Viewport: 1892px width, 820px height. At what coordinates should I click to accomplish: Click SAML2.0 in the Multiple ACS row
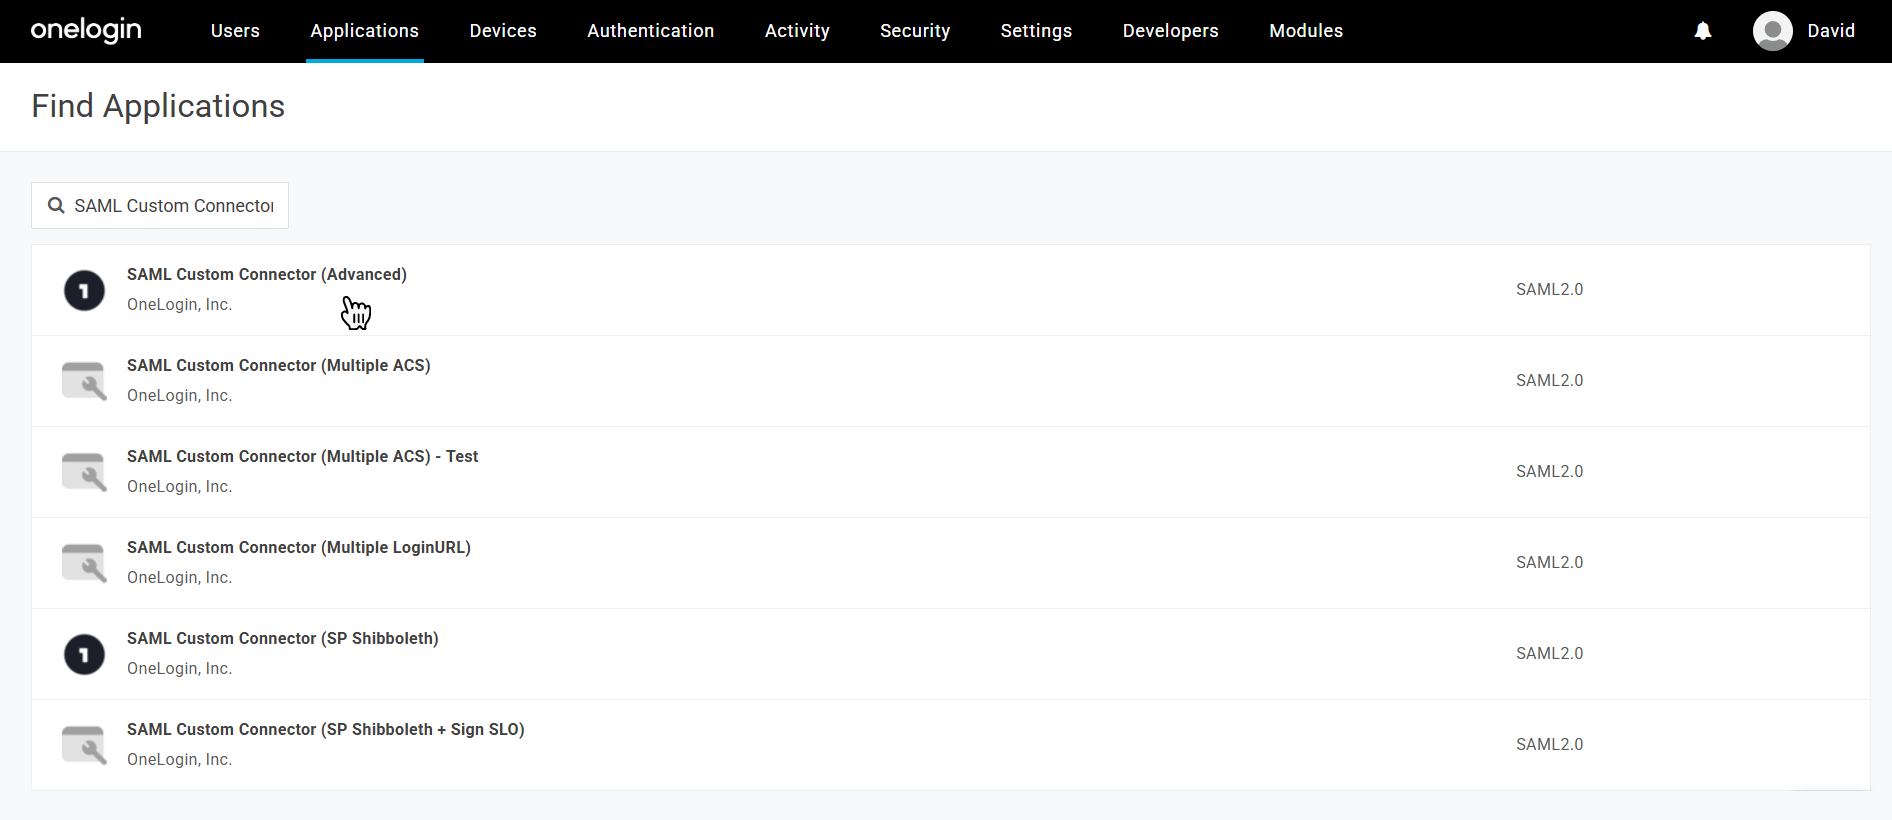click(x=1549, y=380)
